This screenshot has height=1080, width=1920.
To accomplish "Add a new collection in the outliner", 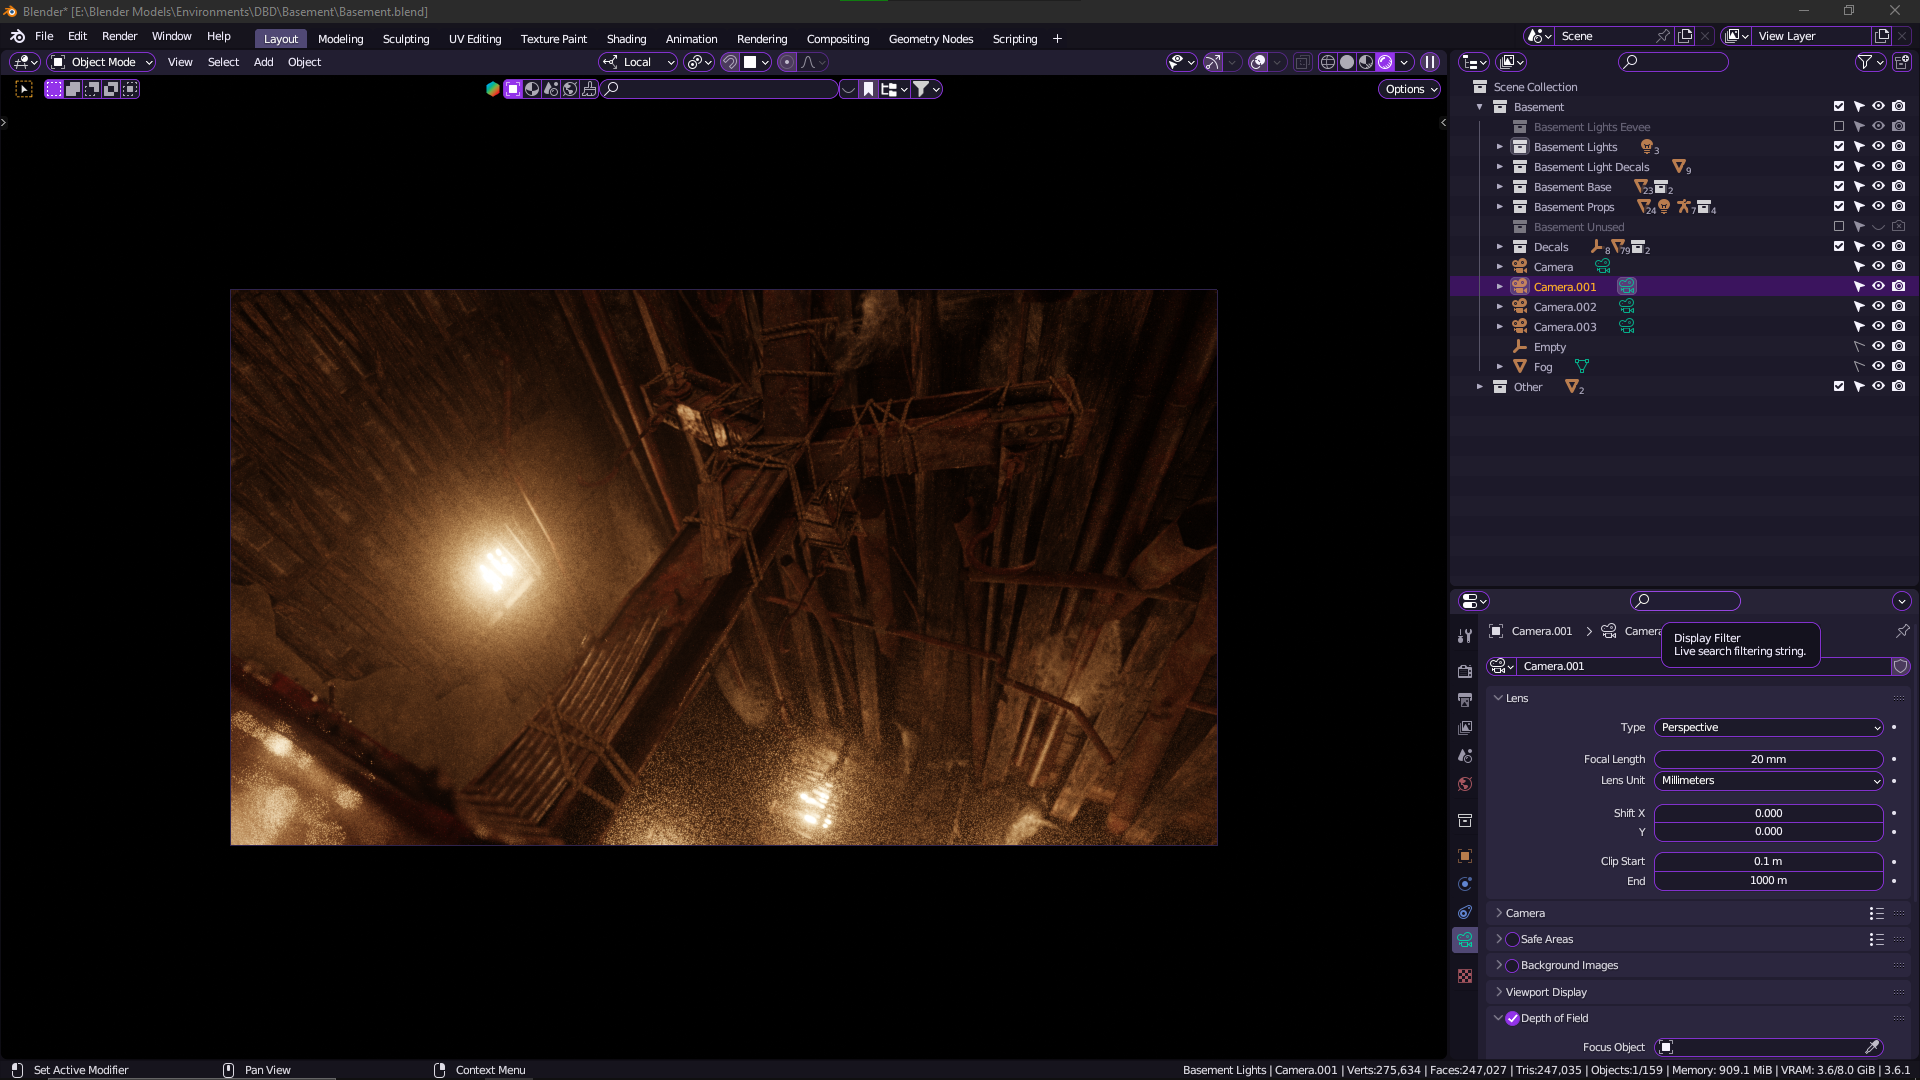I will click(1902, 62).
